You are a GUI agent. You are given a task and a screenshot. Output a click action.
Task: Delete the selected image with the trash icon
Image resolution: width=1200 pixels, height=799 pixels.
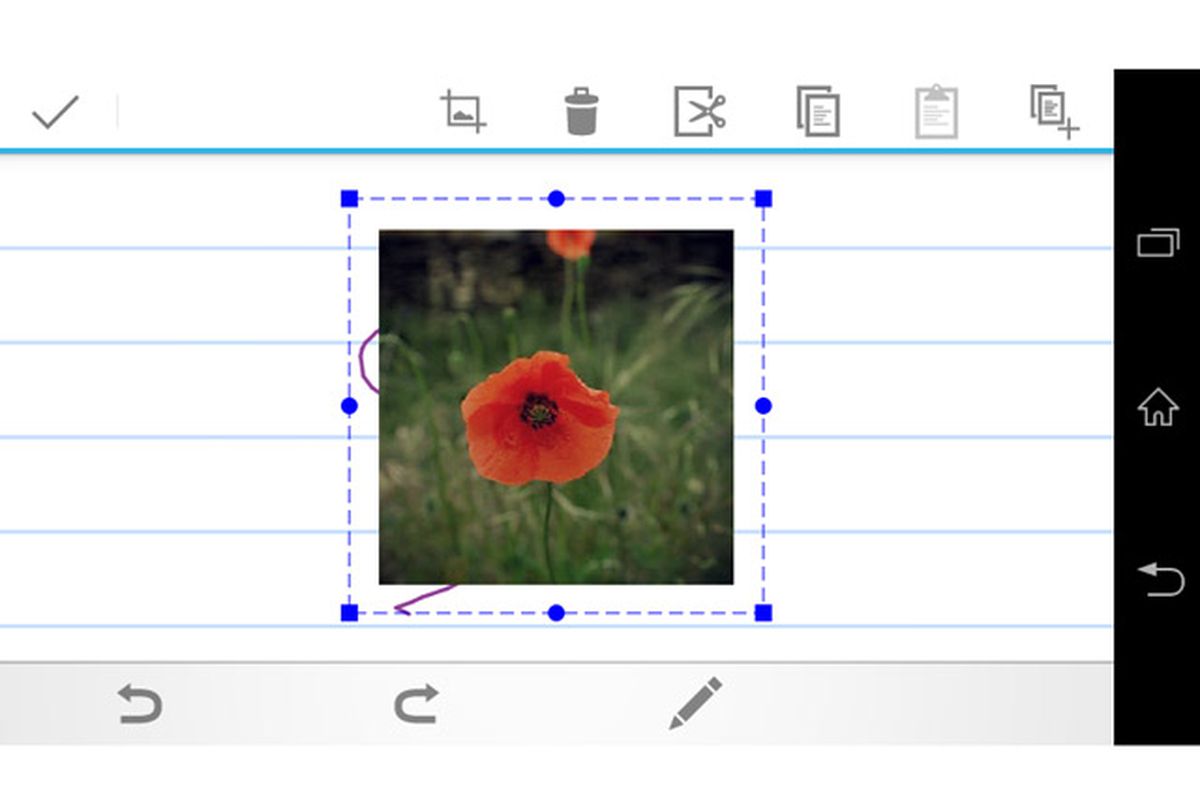tap(581, 111)
